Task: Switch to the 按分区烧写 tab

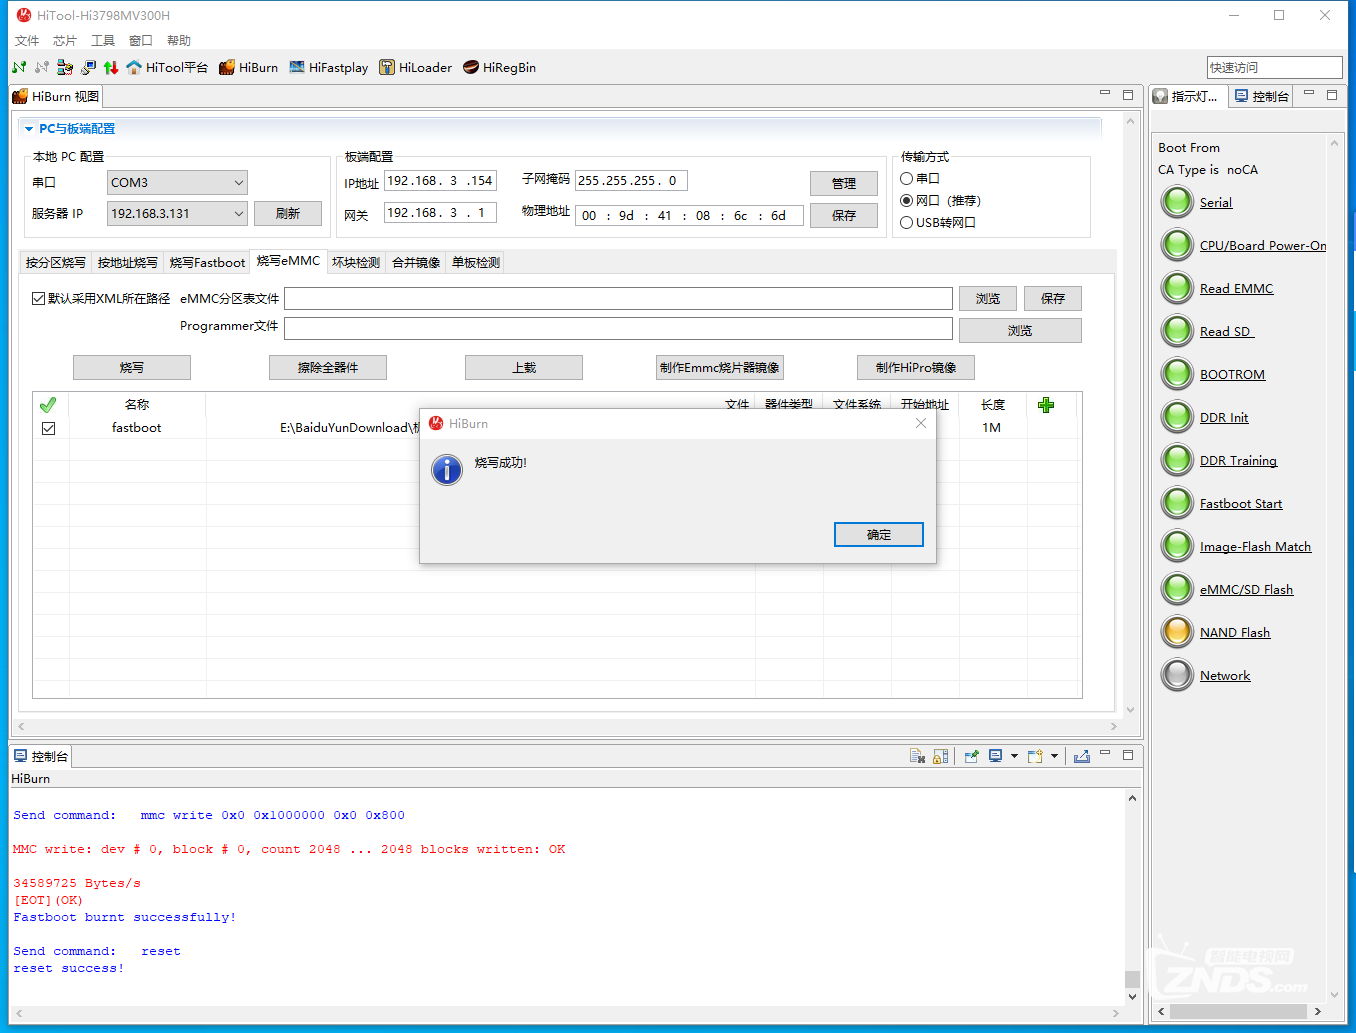Action: pyautogui.click(x=56, y=262)
